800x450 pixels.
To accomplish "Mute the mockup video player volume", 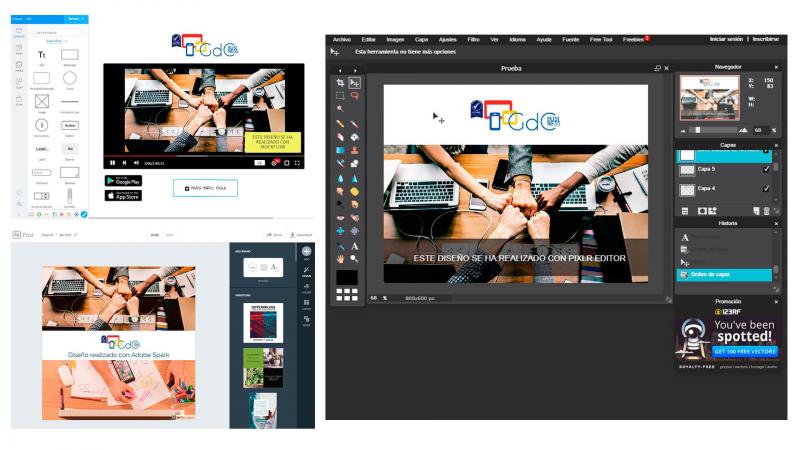I will coord(136,163).
